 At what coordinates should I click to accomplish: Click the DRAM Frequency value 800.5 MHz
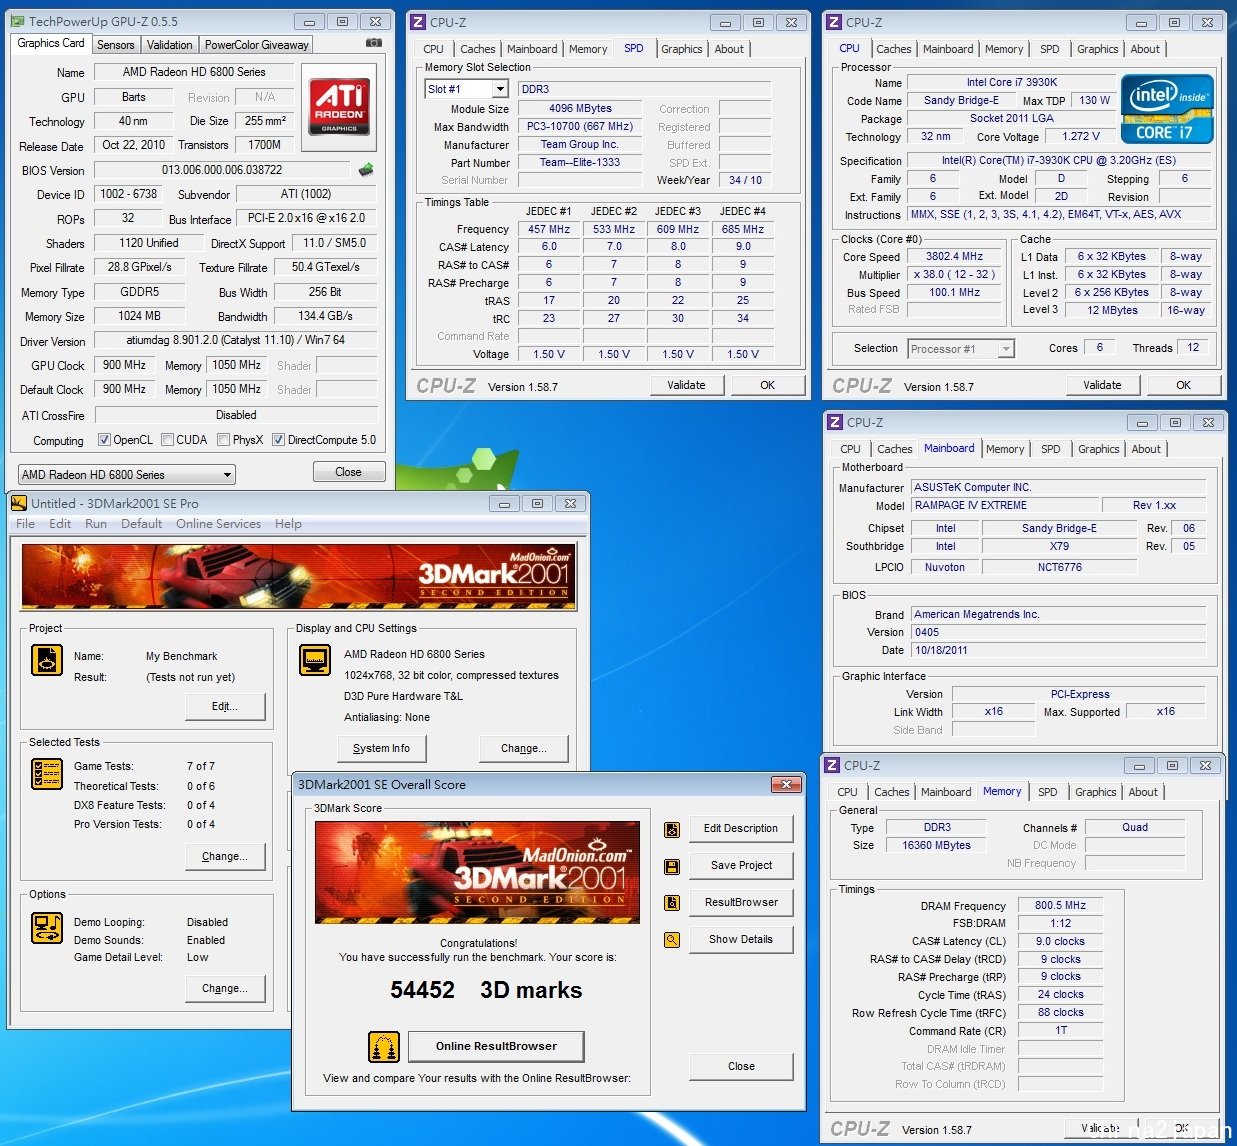click(1061, 905)
